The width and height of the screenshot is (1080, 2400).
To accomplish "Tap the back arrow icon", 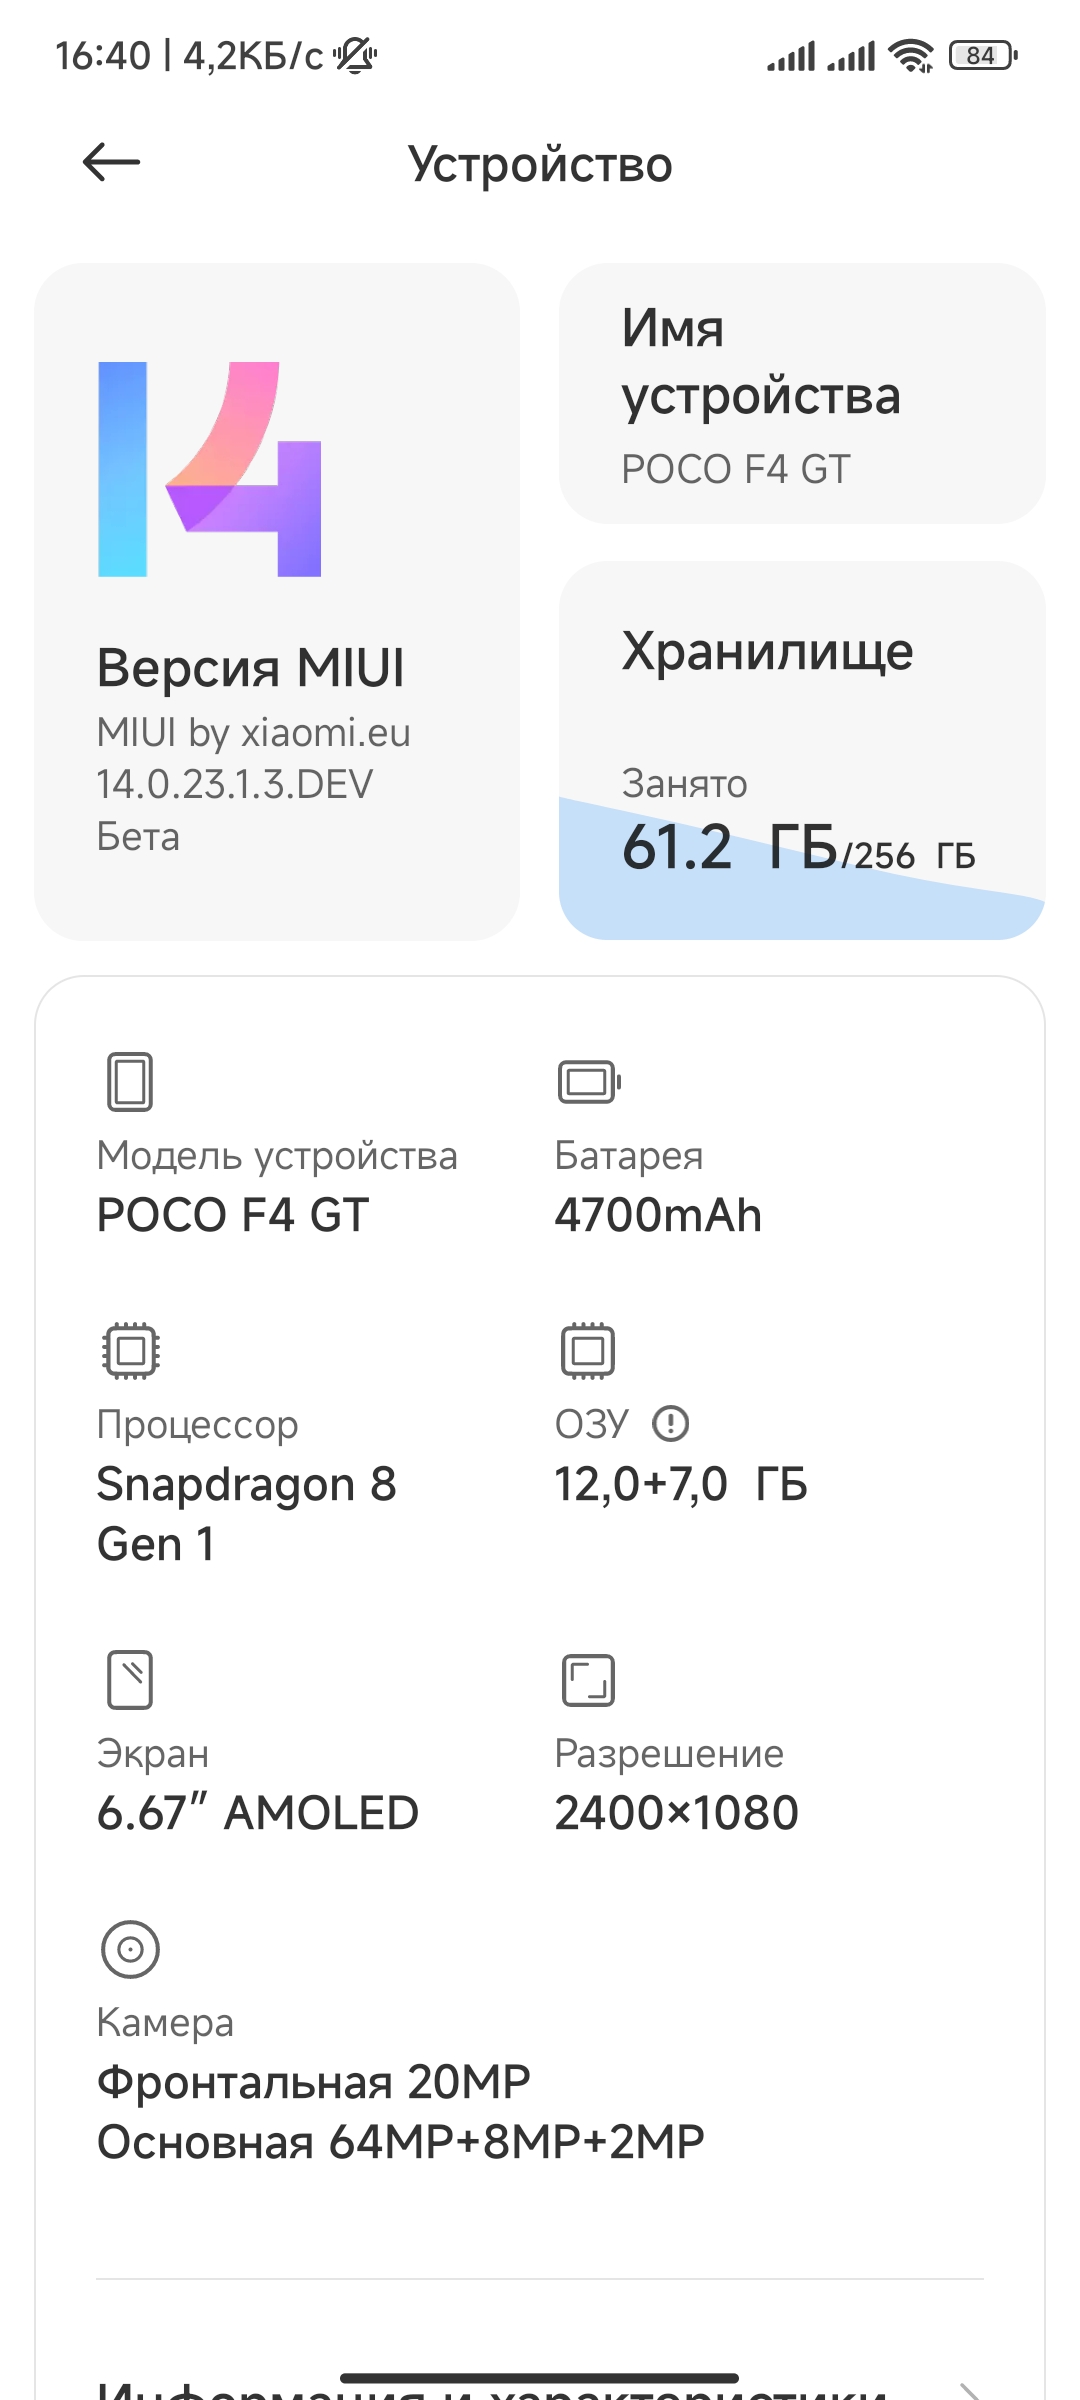I will click(x=111, y=163).
